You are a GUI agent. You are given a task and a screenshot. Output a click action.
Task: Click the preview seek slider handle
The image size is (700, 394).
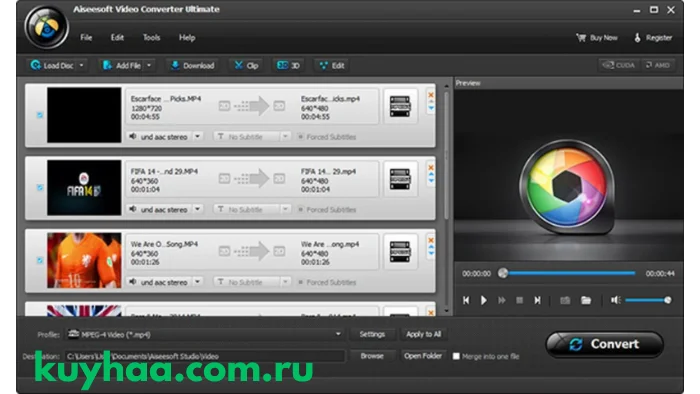(x=503, y=273)
